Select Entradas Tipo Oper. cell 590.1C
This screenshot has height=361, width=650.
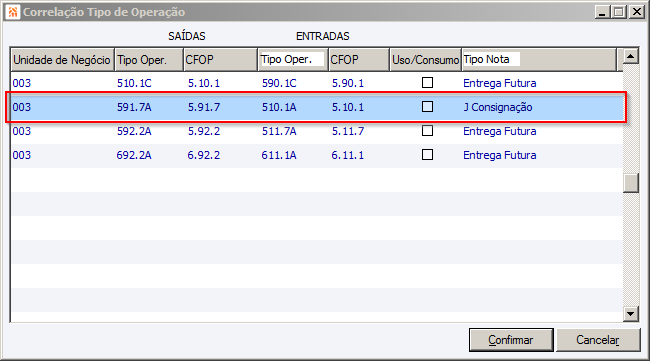(x=279, y=83)
